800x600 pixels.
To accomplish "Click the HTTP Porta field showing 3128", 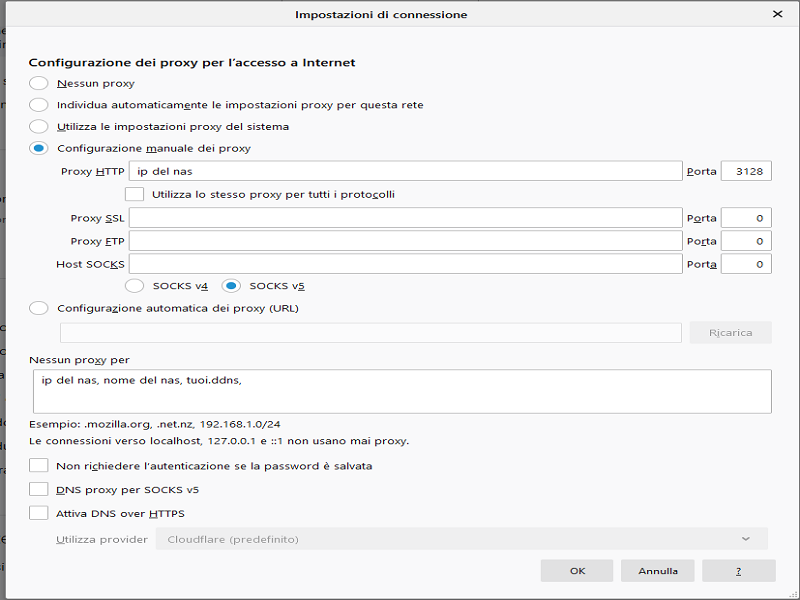I will click(746, 171).
